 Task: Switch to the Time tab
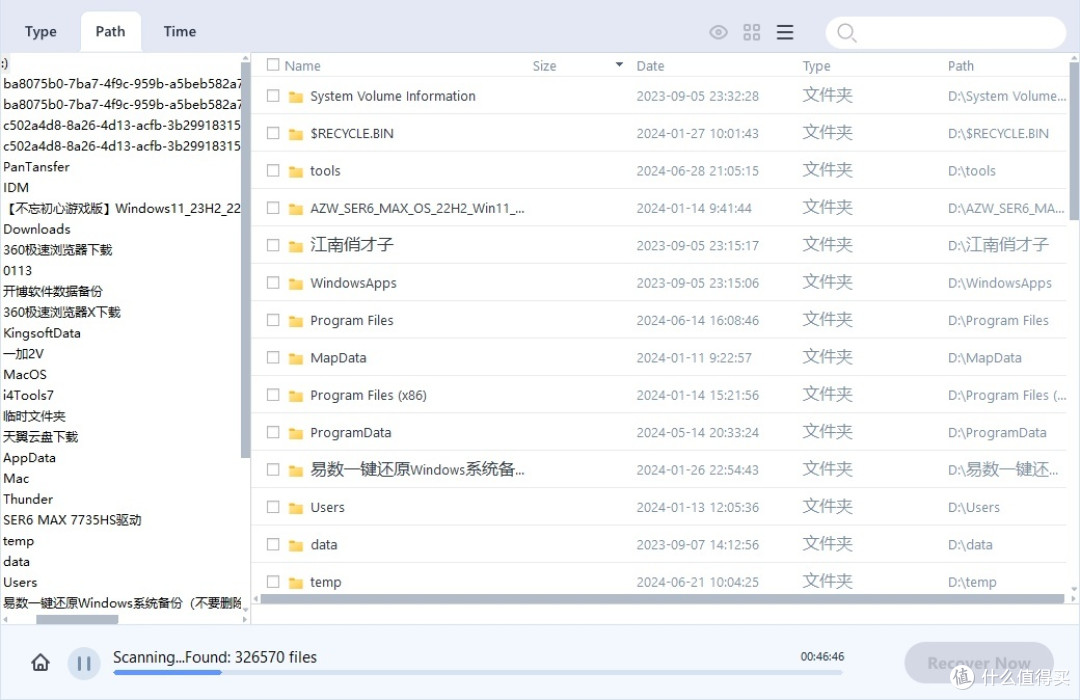[180, 32]
